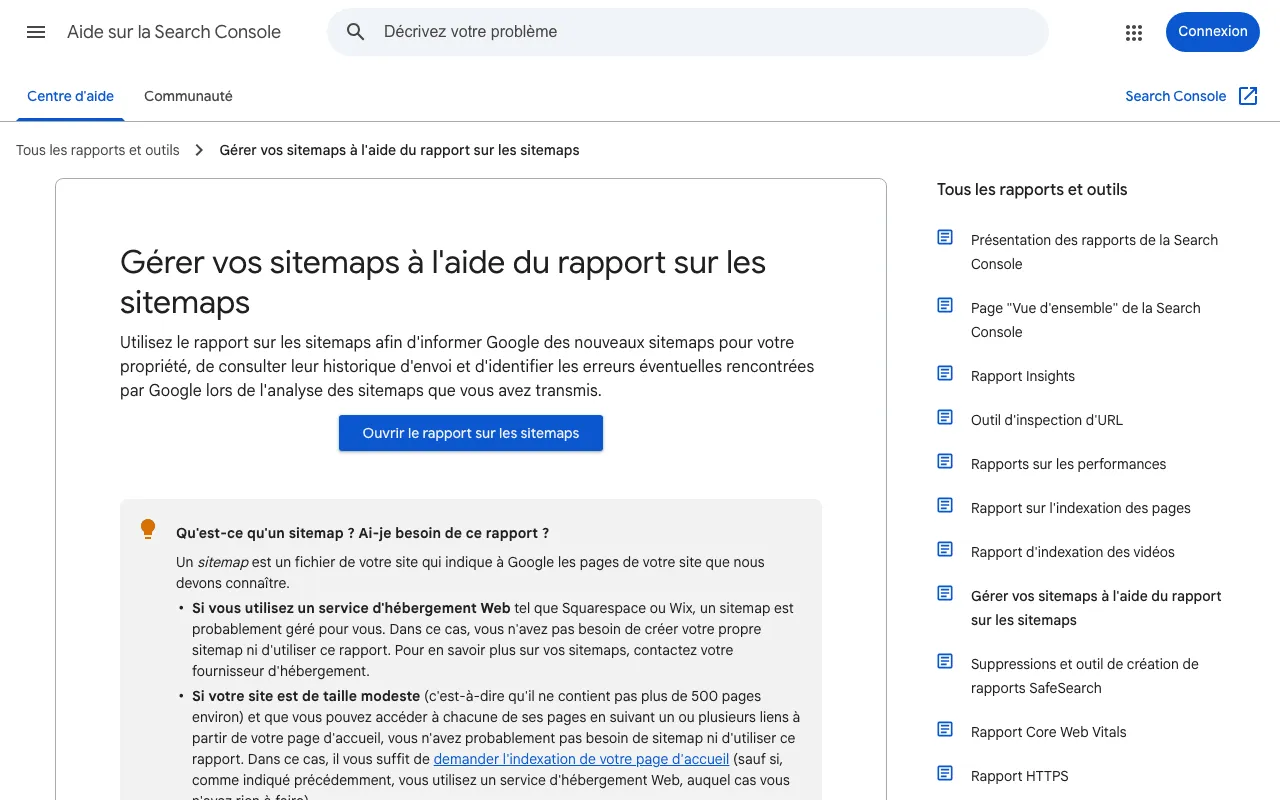Open Rapports sur les performances article

pyautogui.click(x=1068, y=464)
